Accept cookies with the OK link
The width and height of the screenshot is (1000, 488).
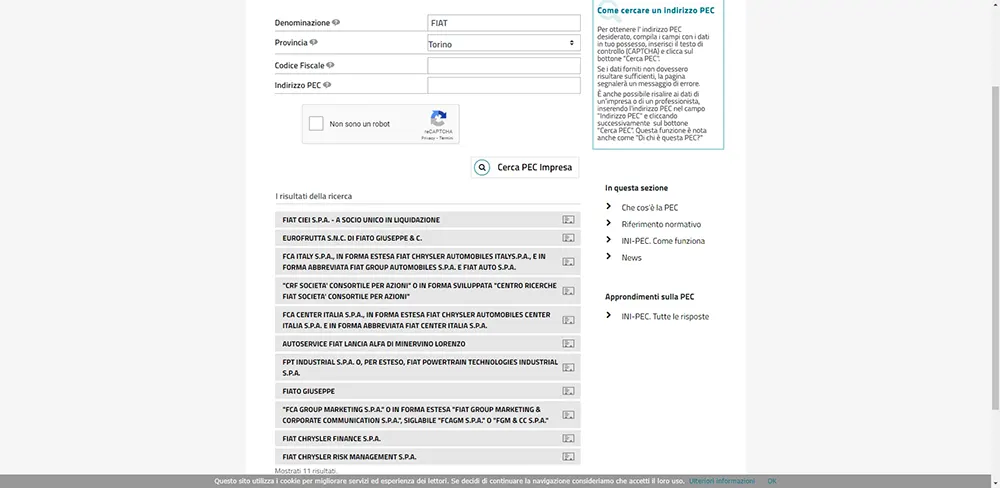pyautogui.click(x=772, y=481)
